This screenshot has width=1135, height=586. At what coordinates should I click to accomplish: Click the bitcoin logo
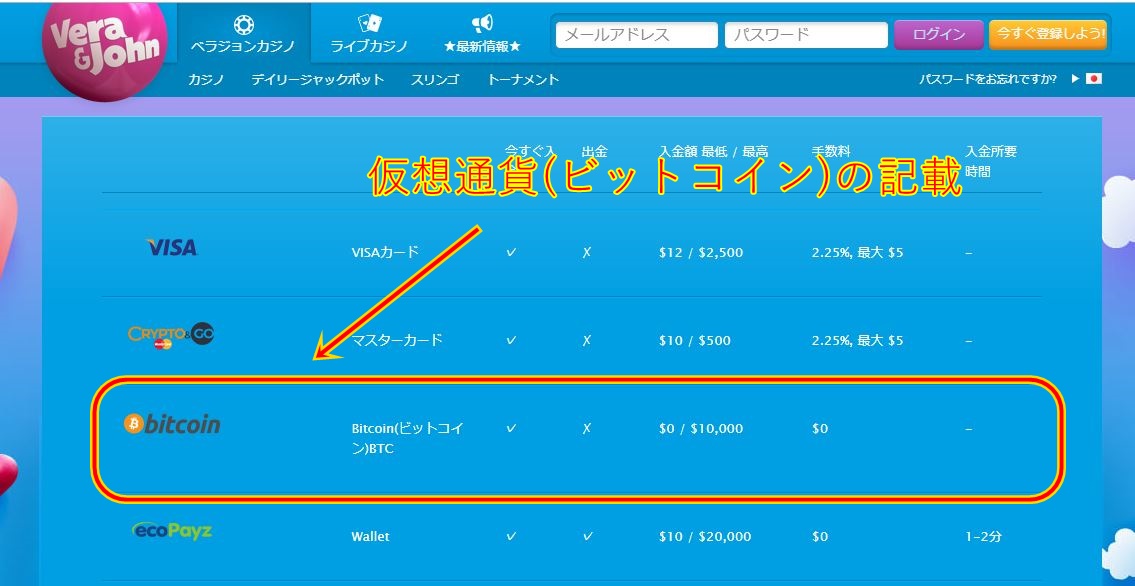[172, 424]
